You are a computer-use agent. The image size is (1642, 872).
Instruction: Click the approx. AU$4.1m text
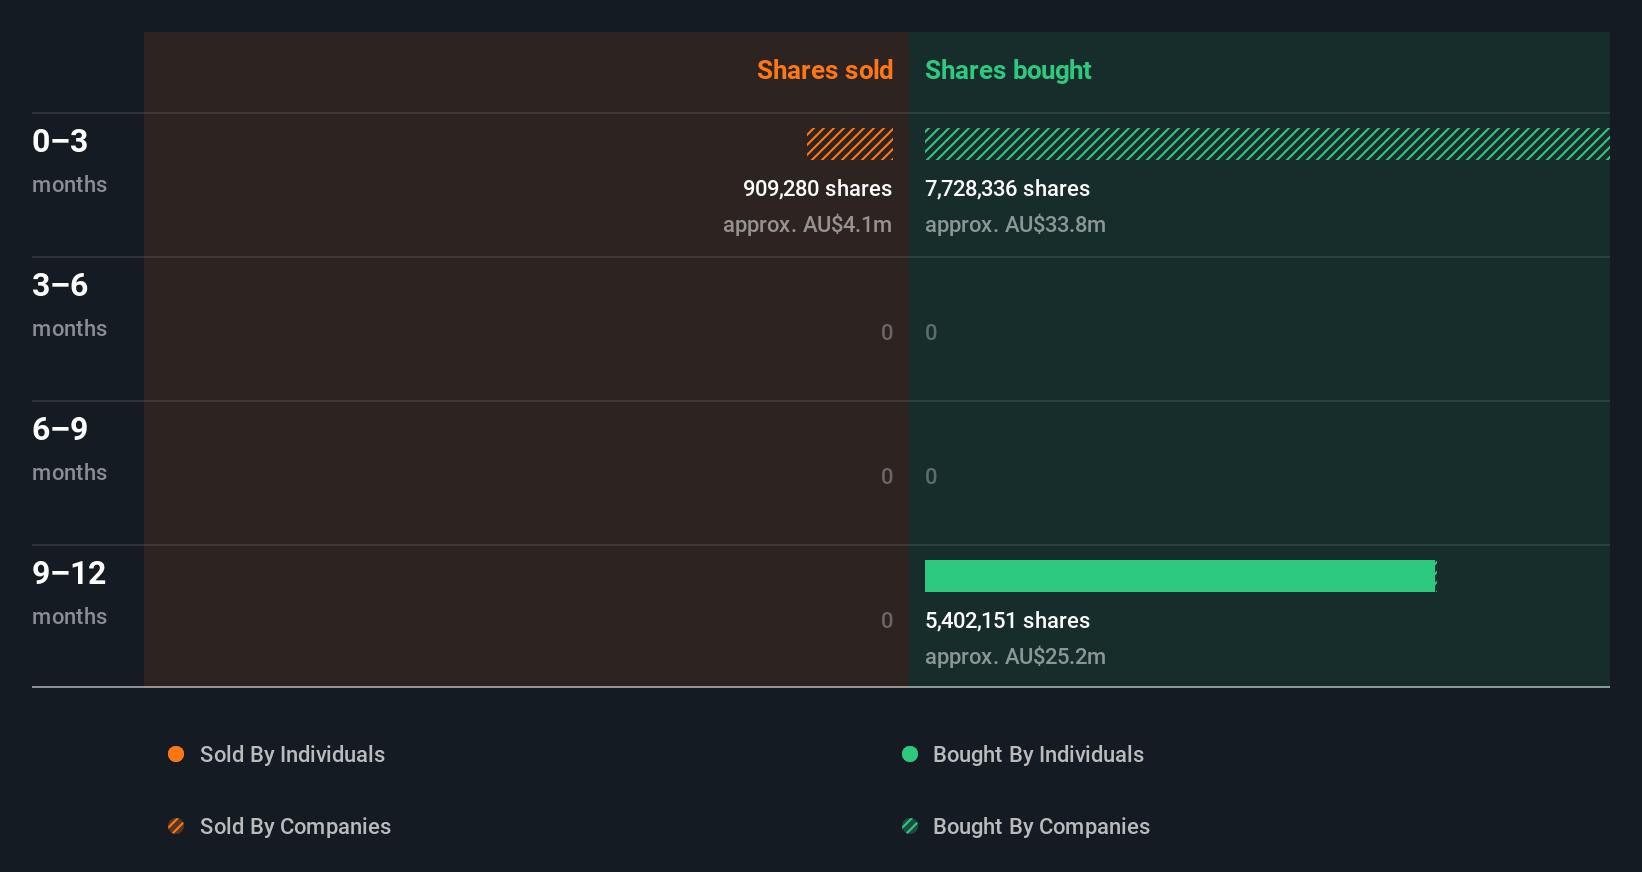coord(807,225)
